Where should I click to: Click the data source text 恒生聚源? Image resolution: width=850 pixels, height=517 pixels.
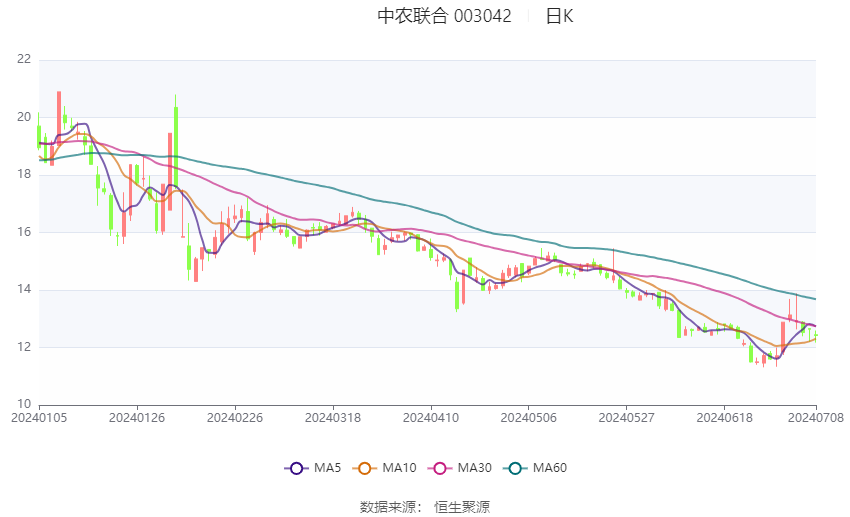462,507
